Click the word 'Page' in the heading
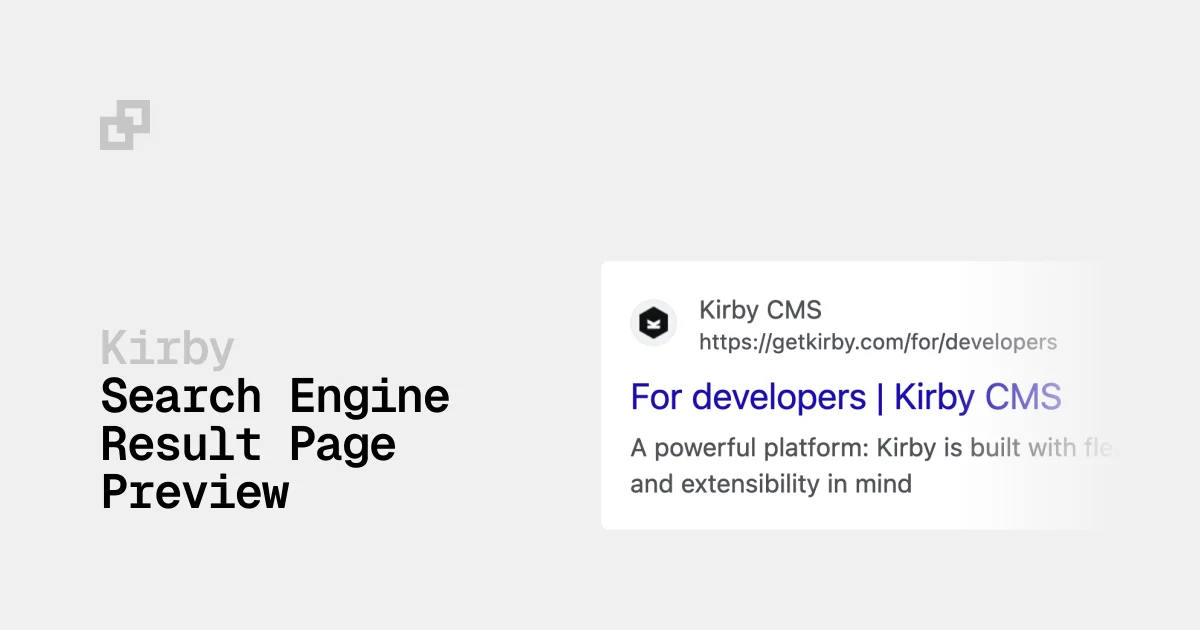The width and height of the screenshot is (1200, 630). pos(342,444)
